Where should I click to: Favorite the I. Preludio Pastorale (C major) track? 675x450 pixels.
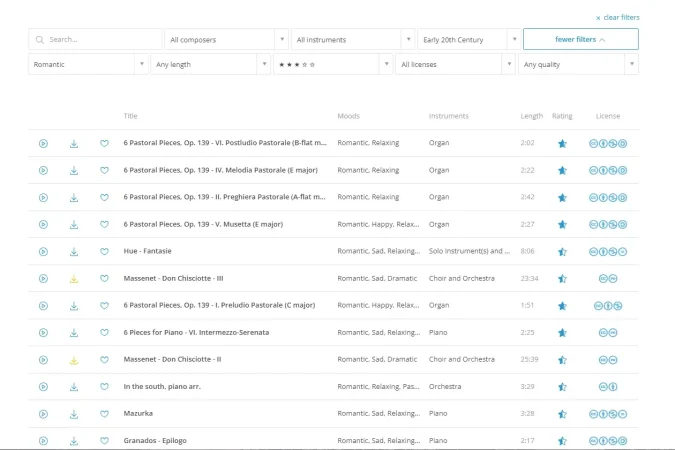tap(104, 305)
